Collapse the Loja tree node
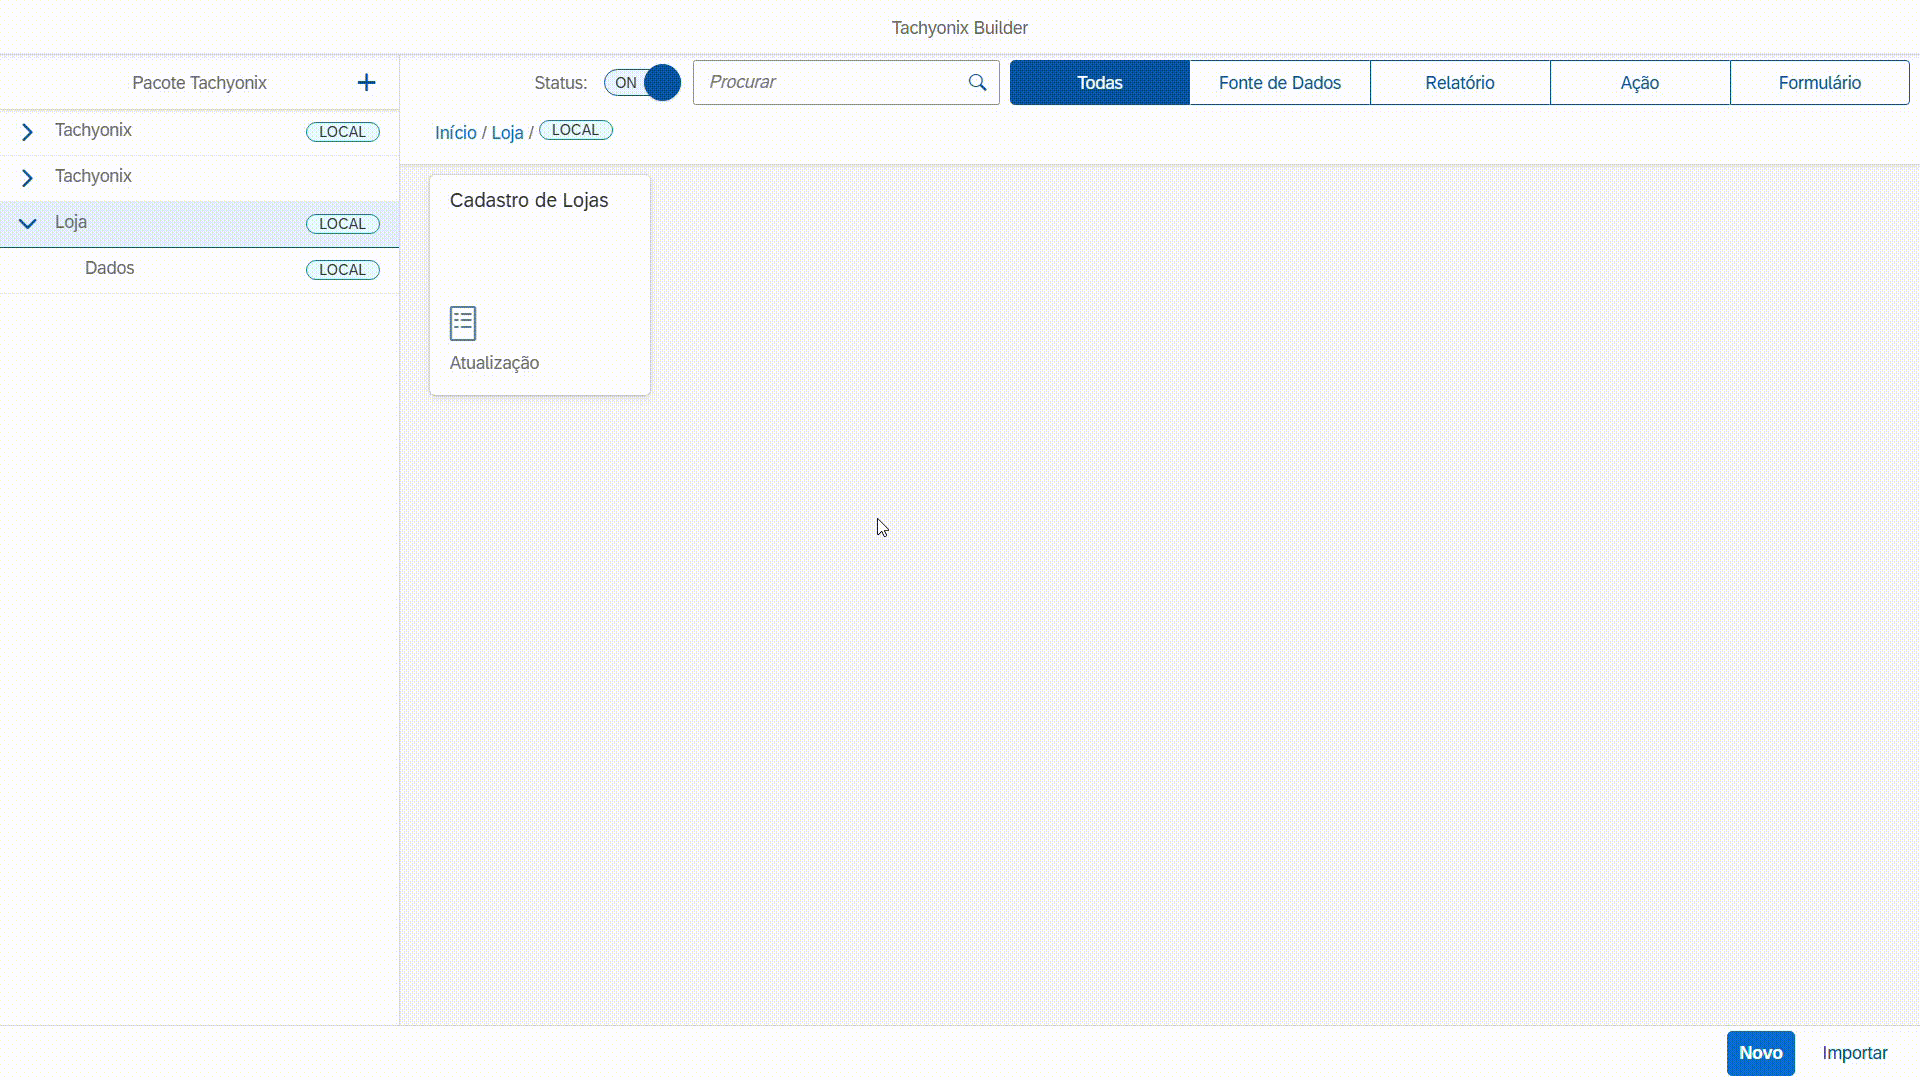 (28, 224)
